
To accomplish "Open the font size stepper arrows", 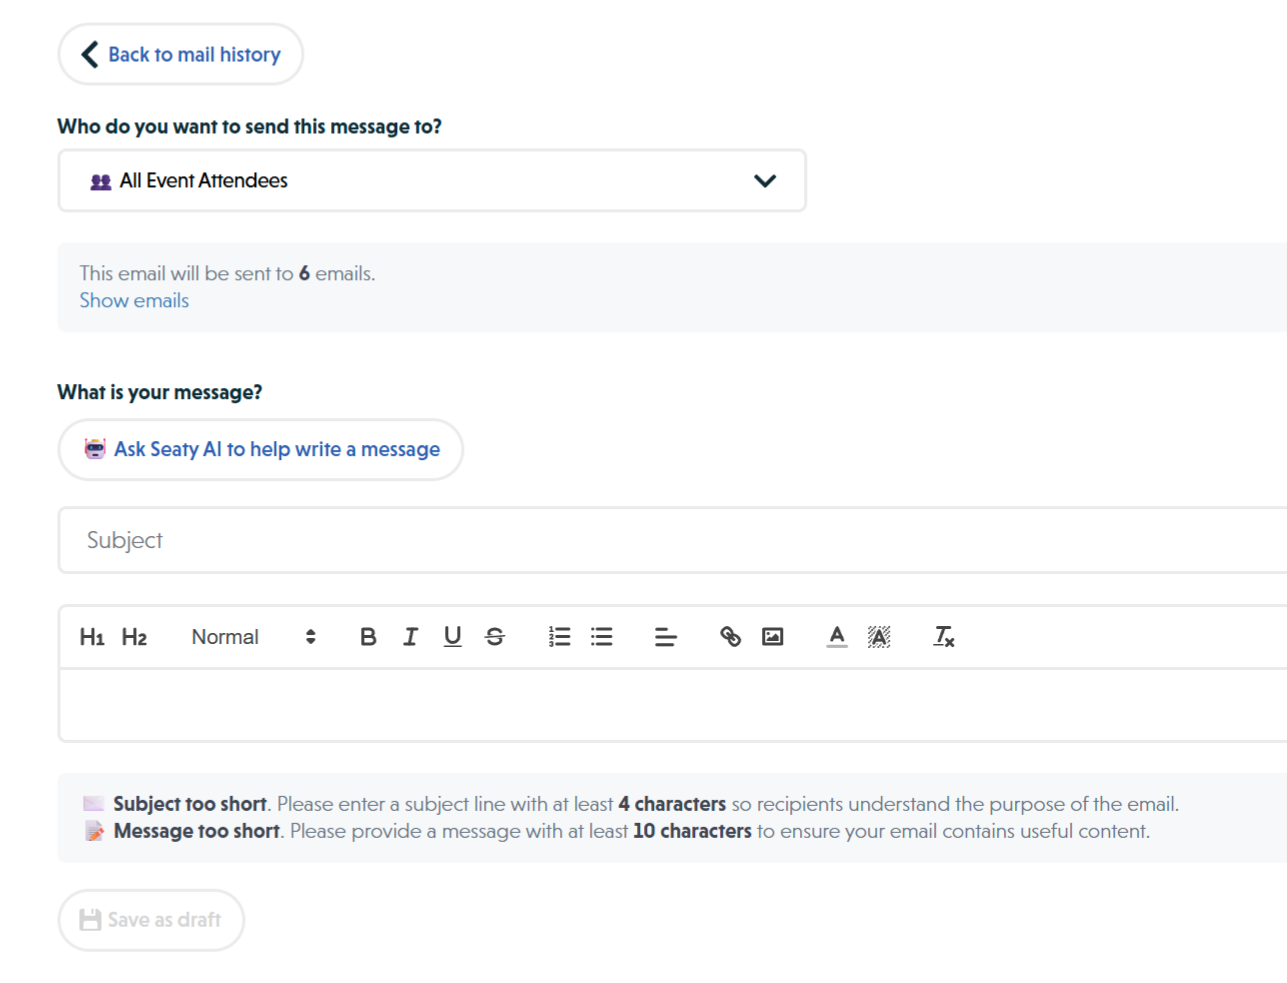I will click(310, 636).
